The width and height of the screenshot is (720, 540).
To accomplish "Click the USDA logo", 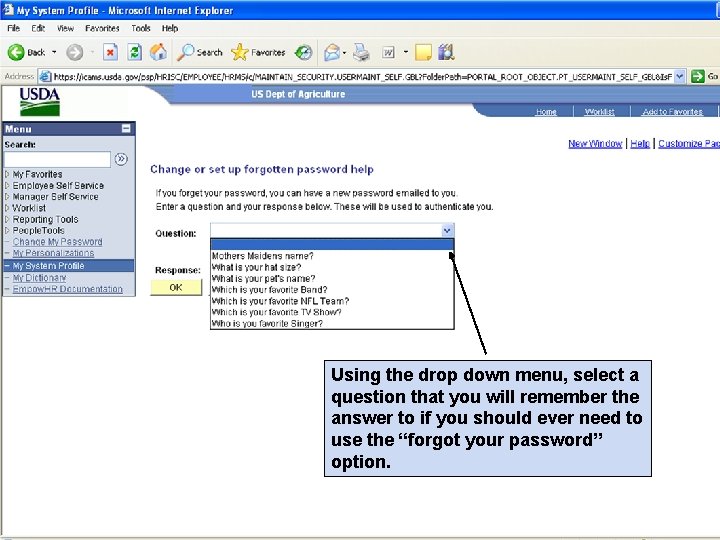I will pos(39,101).
